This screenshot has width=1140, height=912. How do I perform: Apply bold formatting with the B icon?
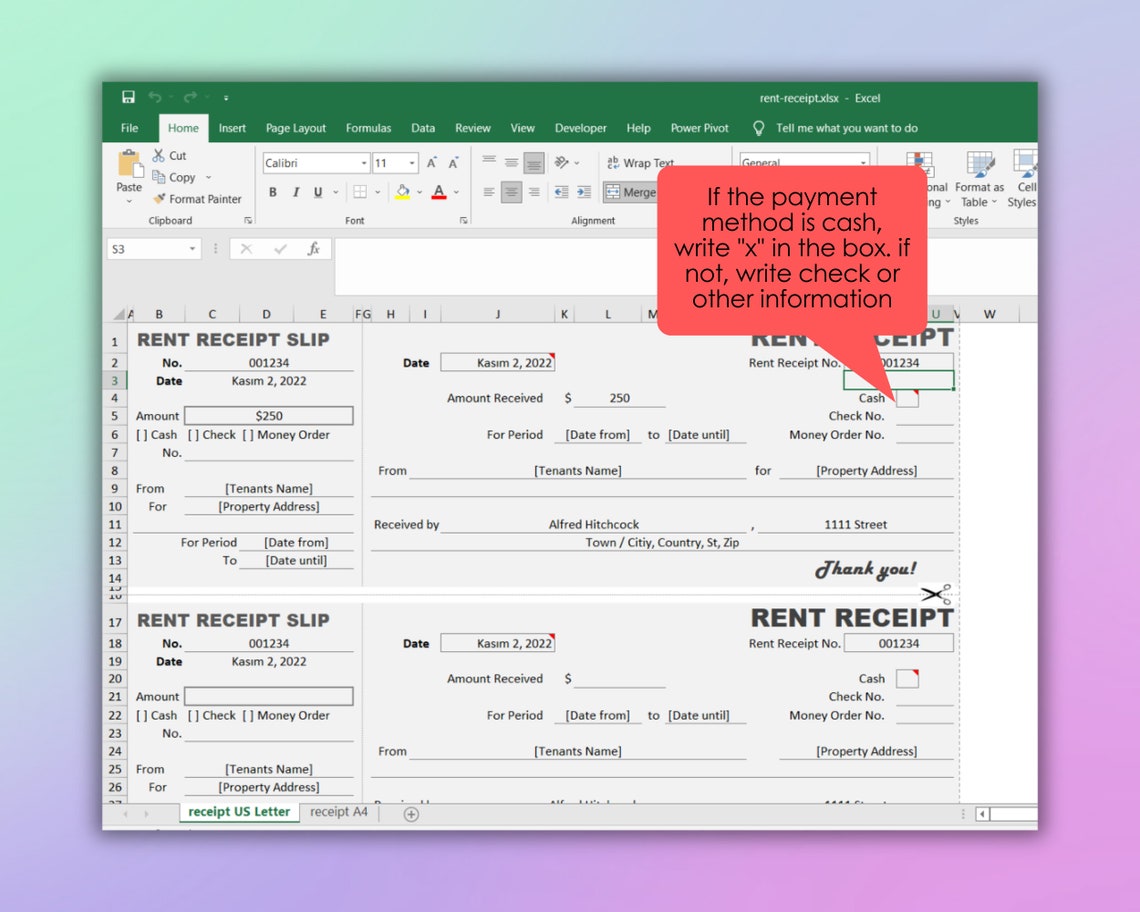click(x=272, y=192)
